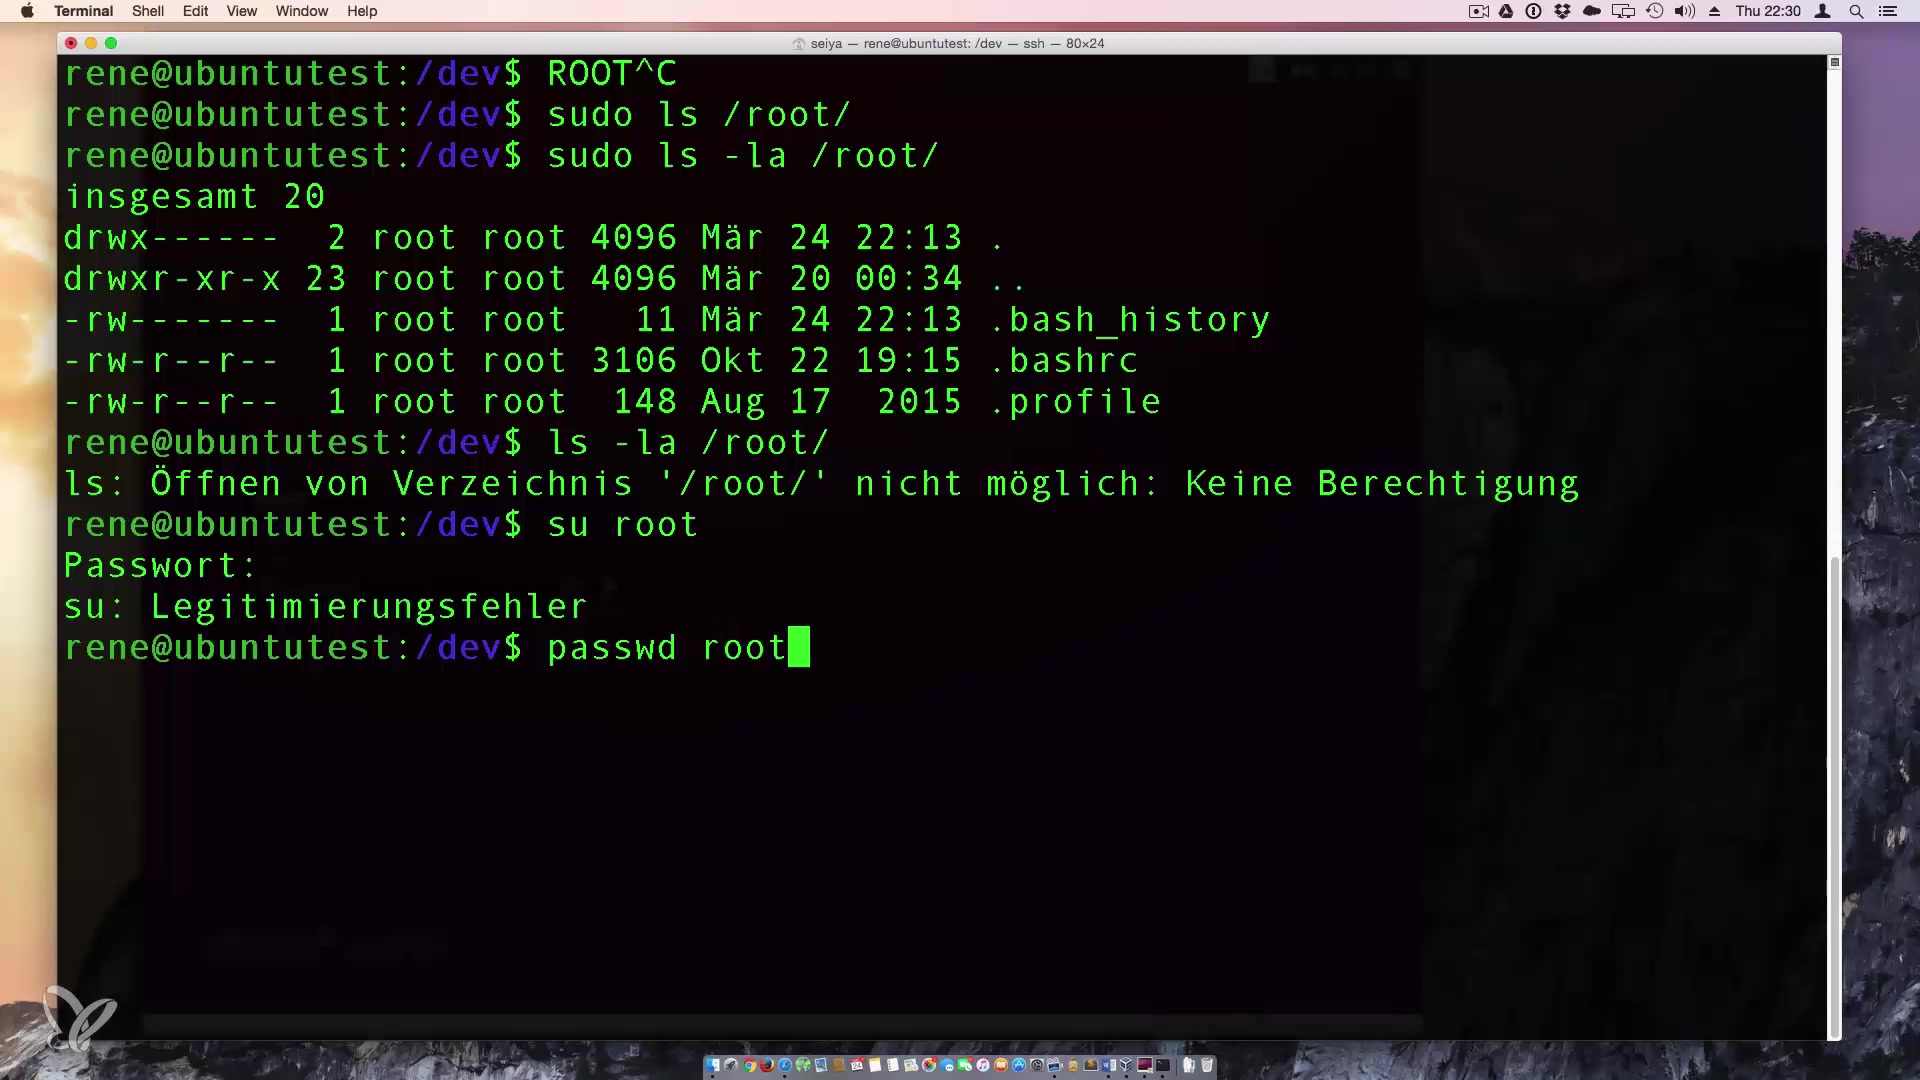Open the Notification Center list icon
1920x1080 pixels.
[x=1888, y=11]
